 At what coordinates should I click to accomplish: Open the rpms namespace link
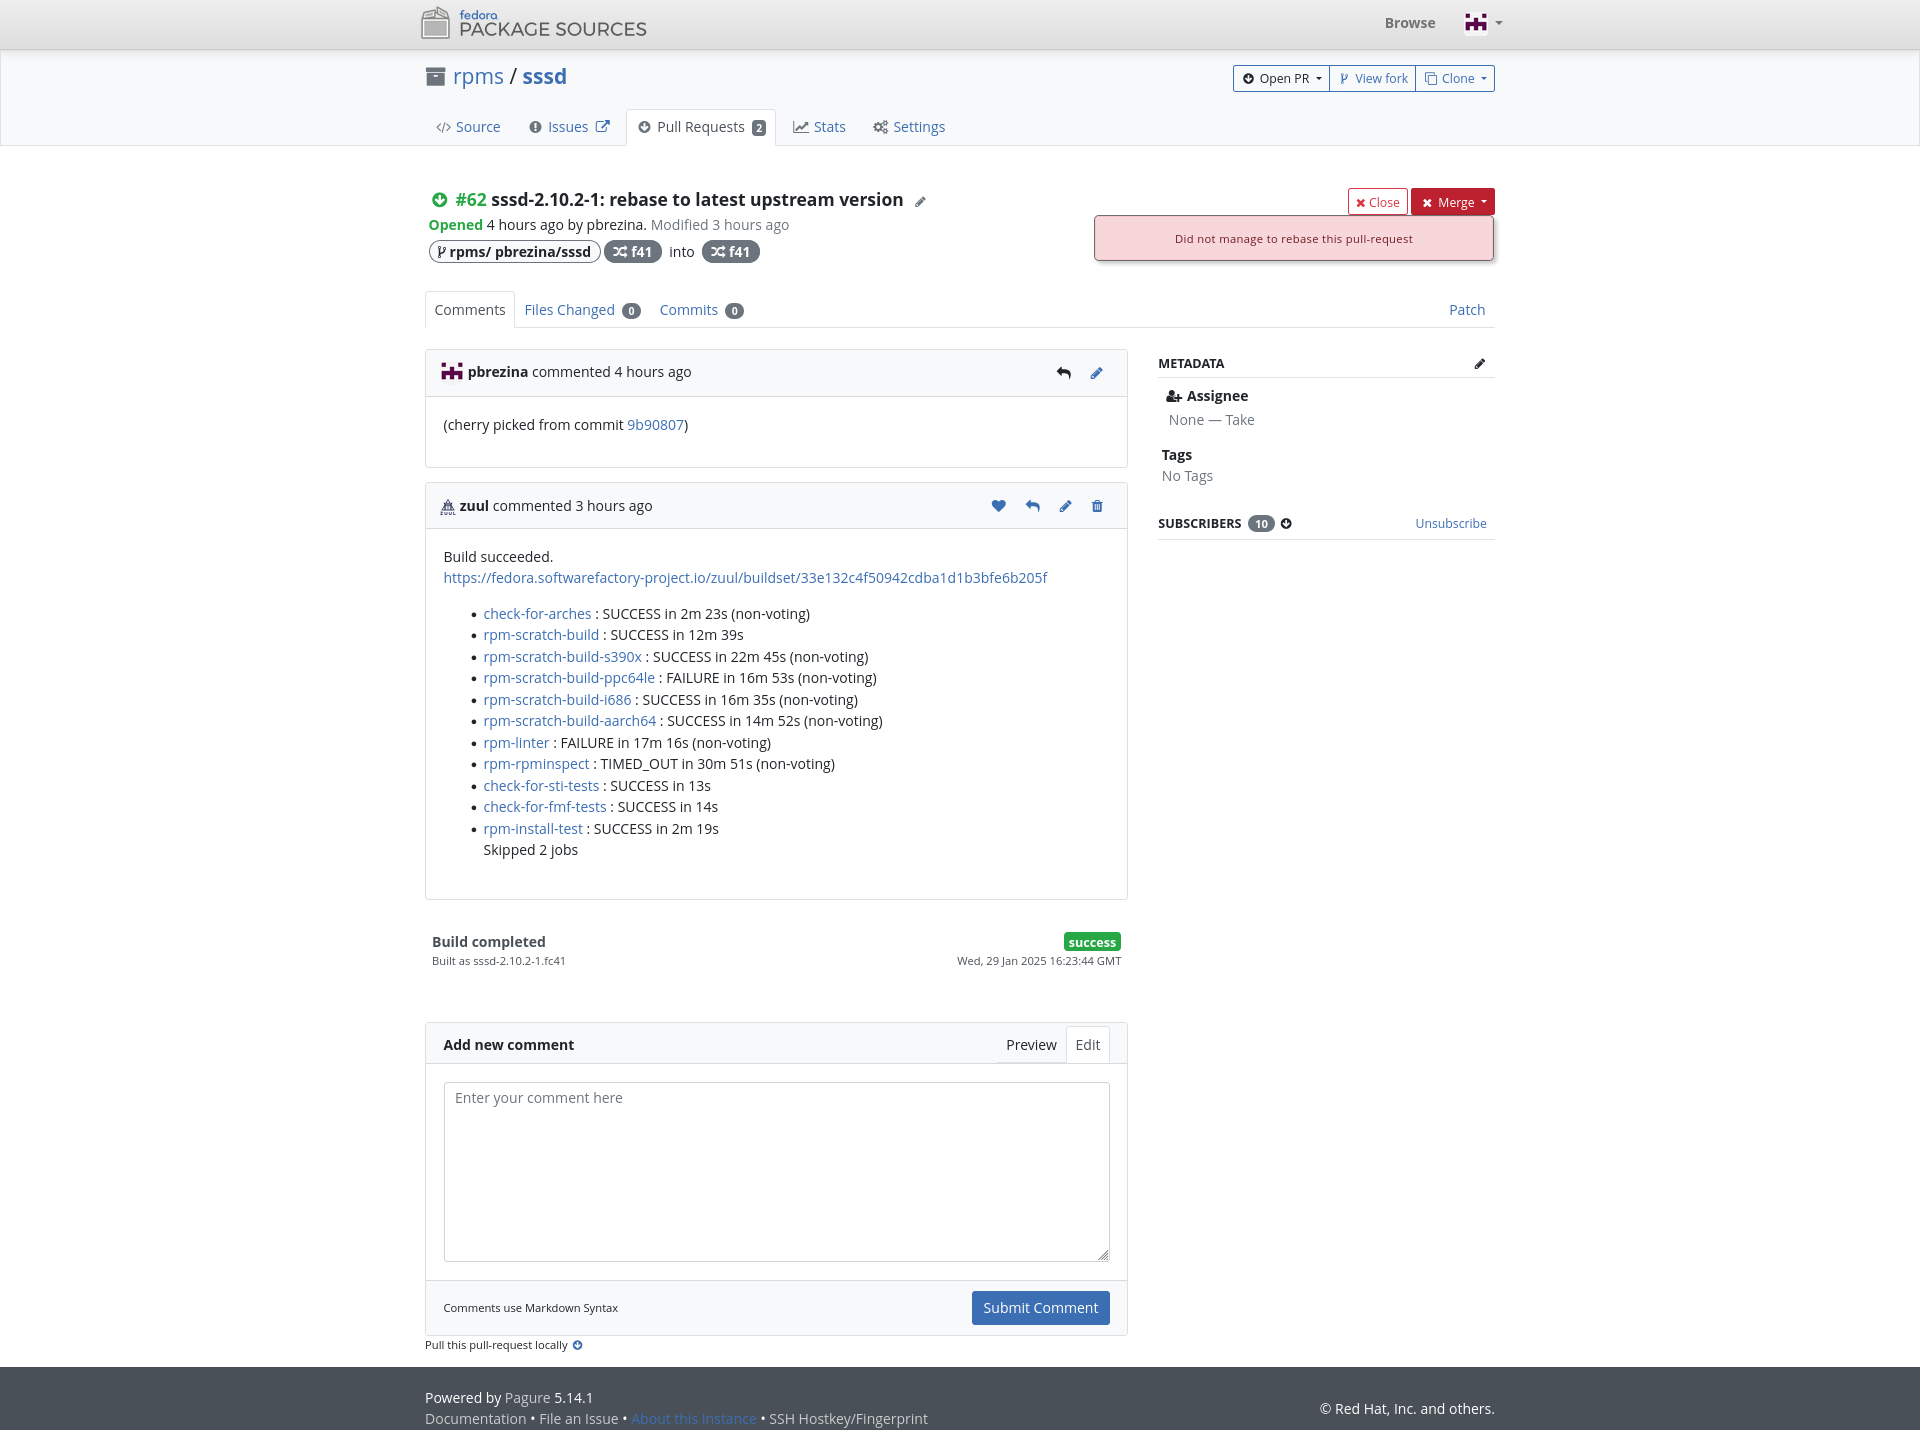pos(478,77)
